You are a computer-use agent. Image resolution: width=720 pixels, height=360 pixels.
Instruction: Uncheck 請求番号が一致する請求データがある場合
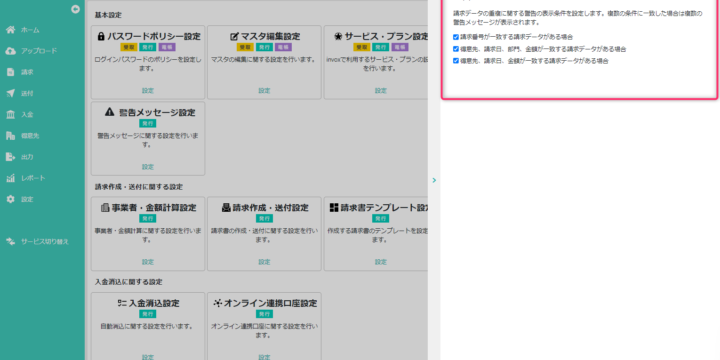(456, 37)
